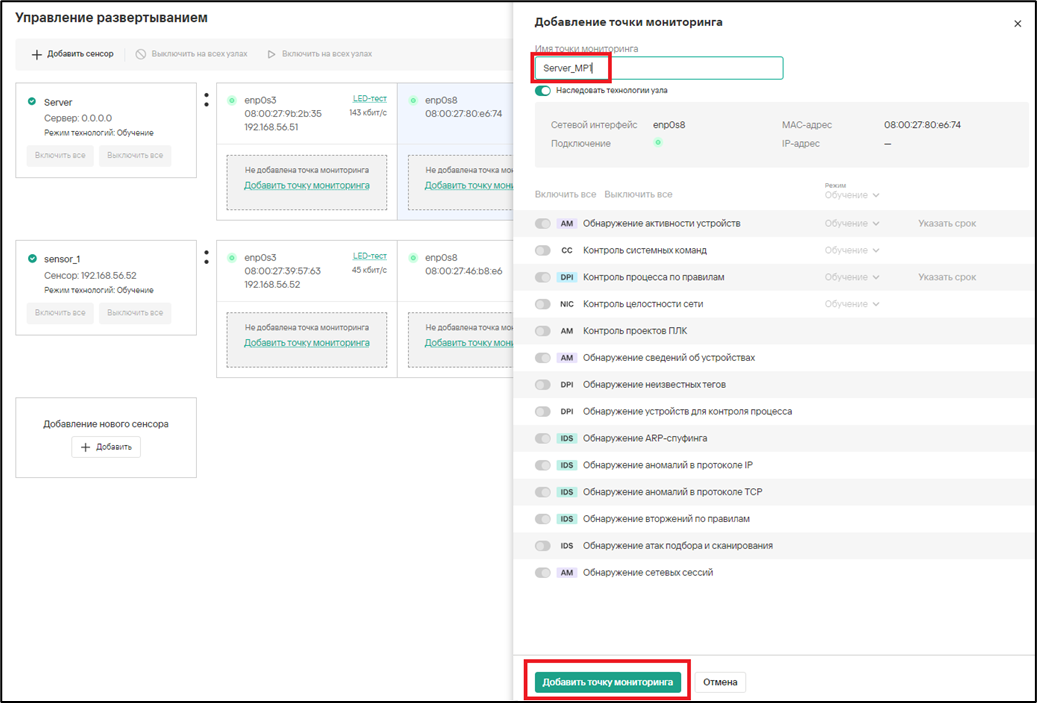
Task: Click Включить все on sensor_1 card
Action: click(60, 313)
